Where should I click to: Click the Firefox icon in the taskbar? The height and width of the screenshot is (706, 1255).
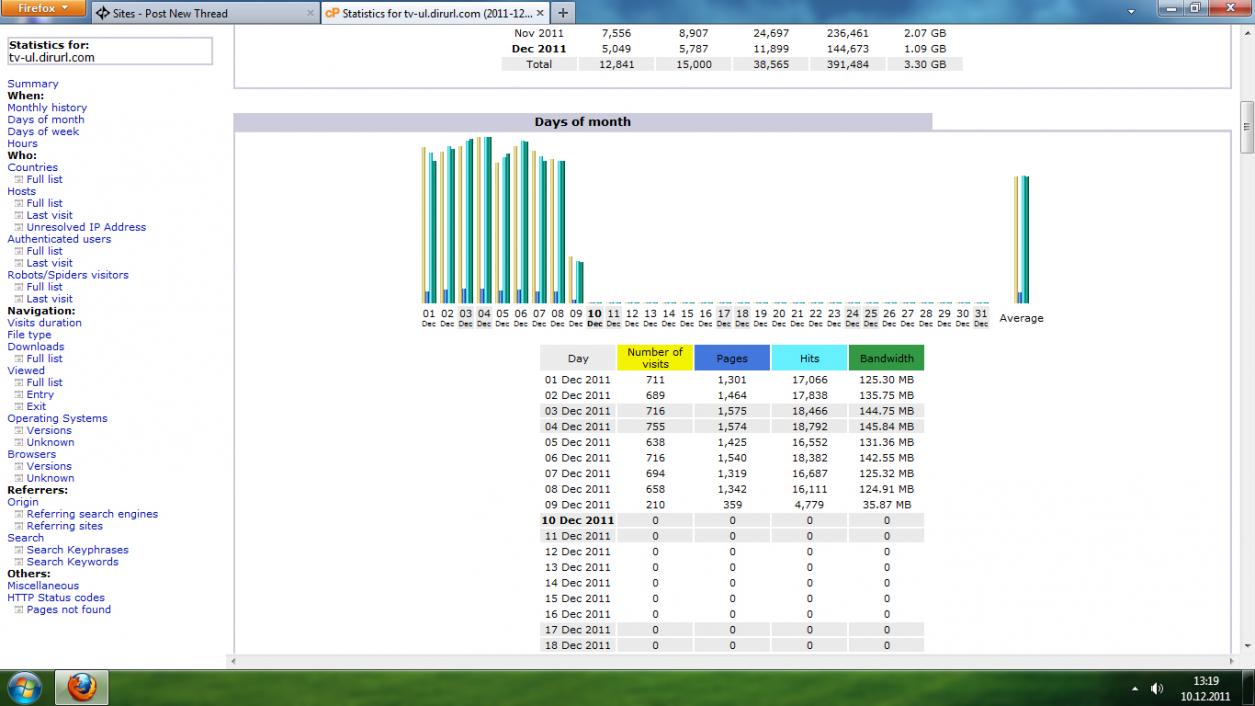[x=81, y=688]
